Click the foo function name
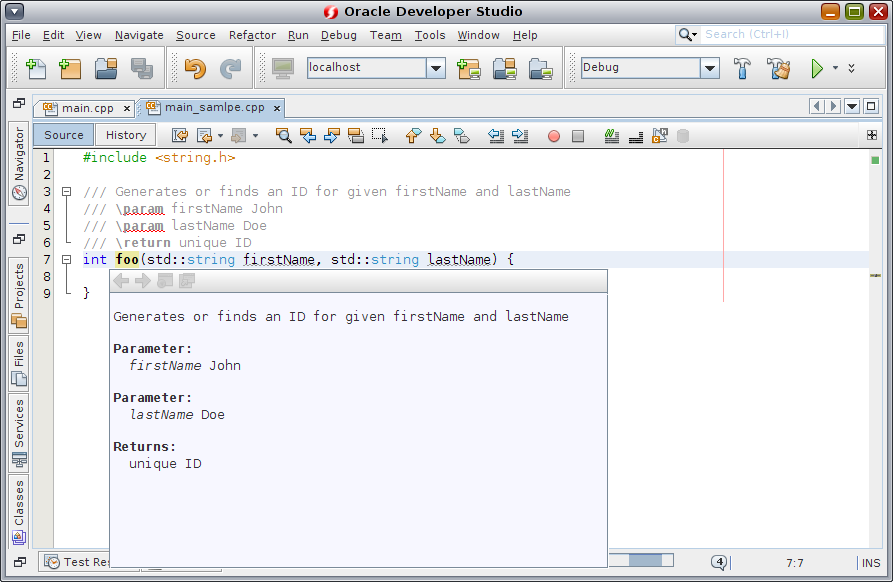 point(127,260)
